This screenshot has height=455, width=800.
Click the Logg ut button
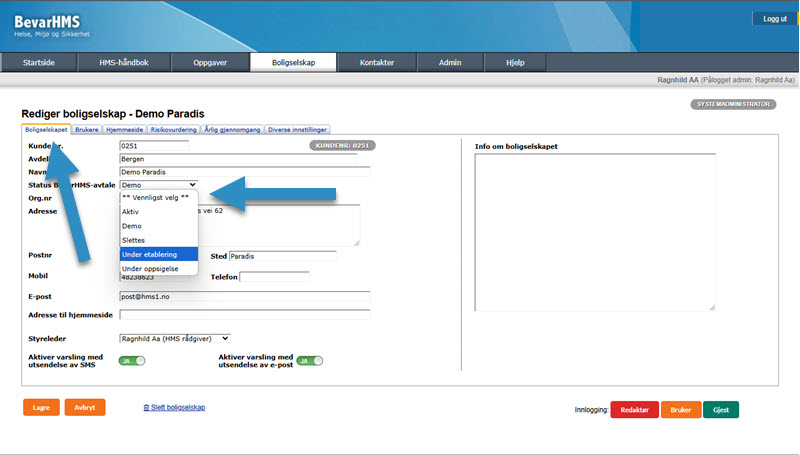[775, 19]
